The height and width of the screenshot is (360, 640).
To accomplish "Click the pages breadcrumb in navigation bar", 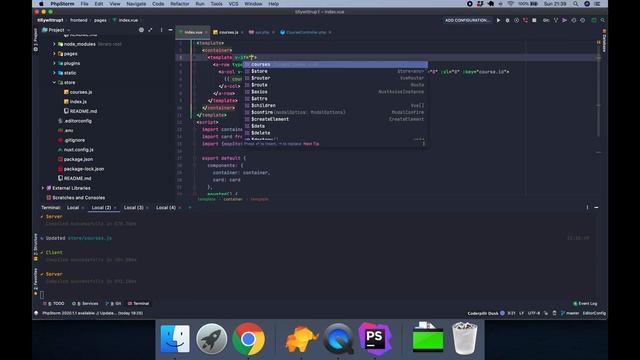I will click(100, 20).
